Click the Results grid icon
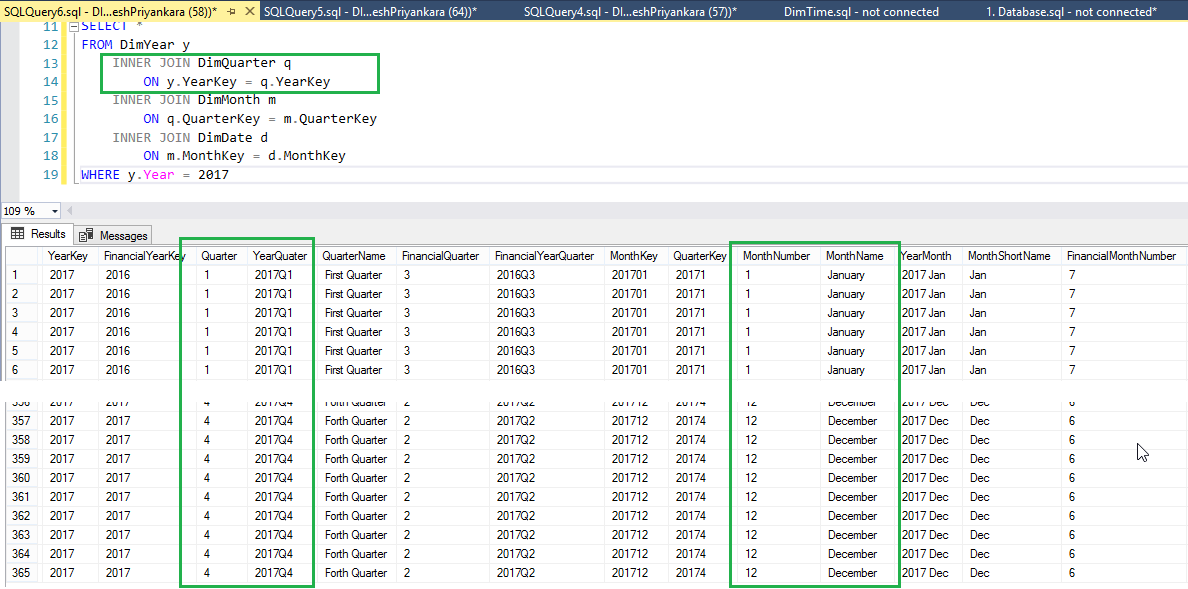Viewport: 1188px width, 589px height. (x=17, y=235)
